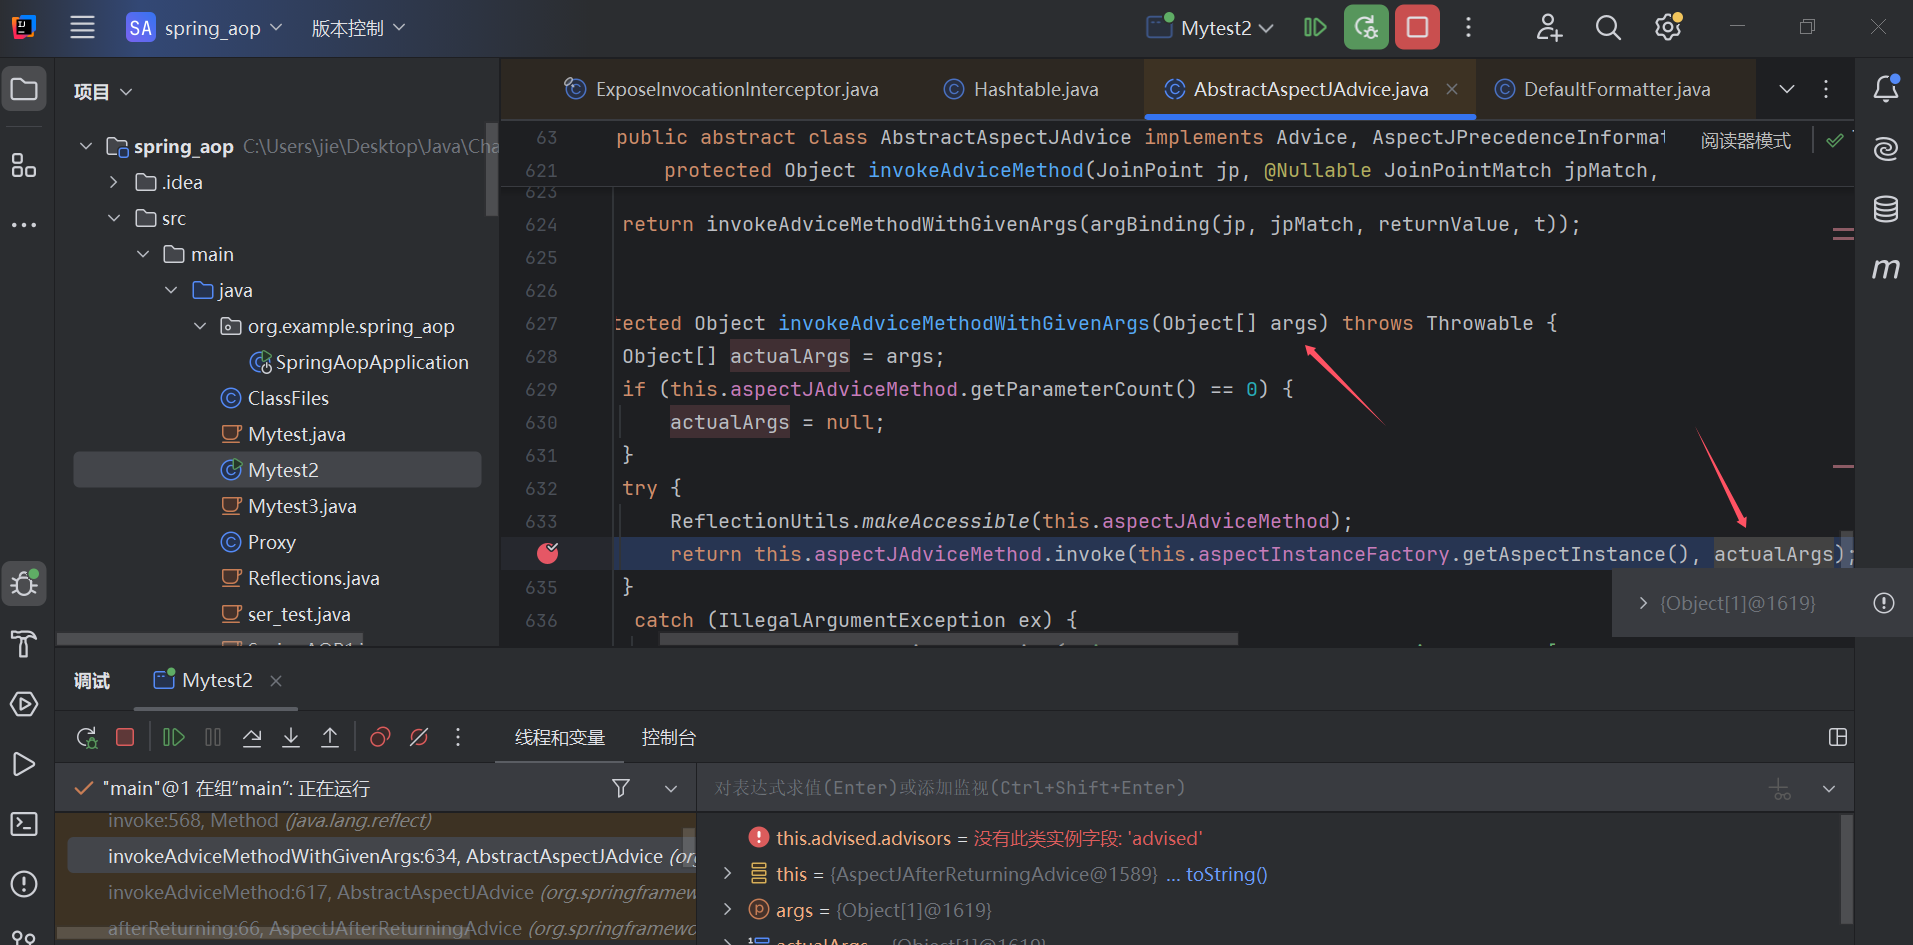Image resolution: width=1913 pixels, height=945 pixels.
Task: Stop Mytest2 with red square button
Action: (x=1418, y=27)
